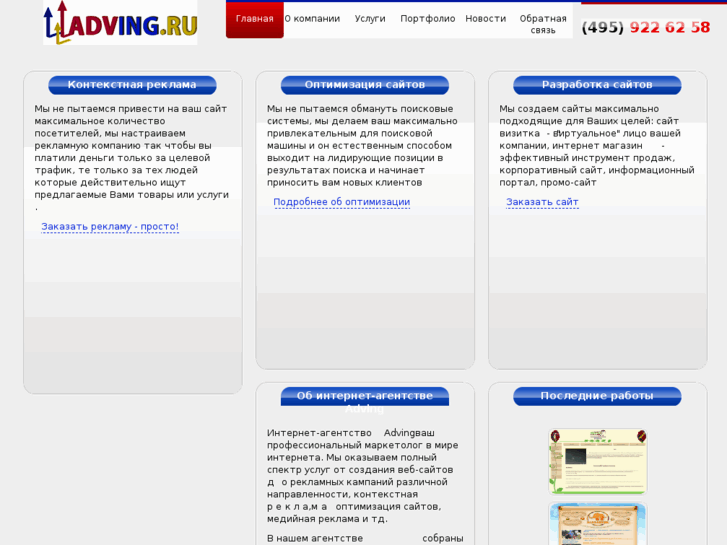Open the Портфолио menu item

[x=427, y=19]
